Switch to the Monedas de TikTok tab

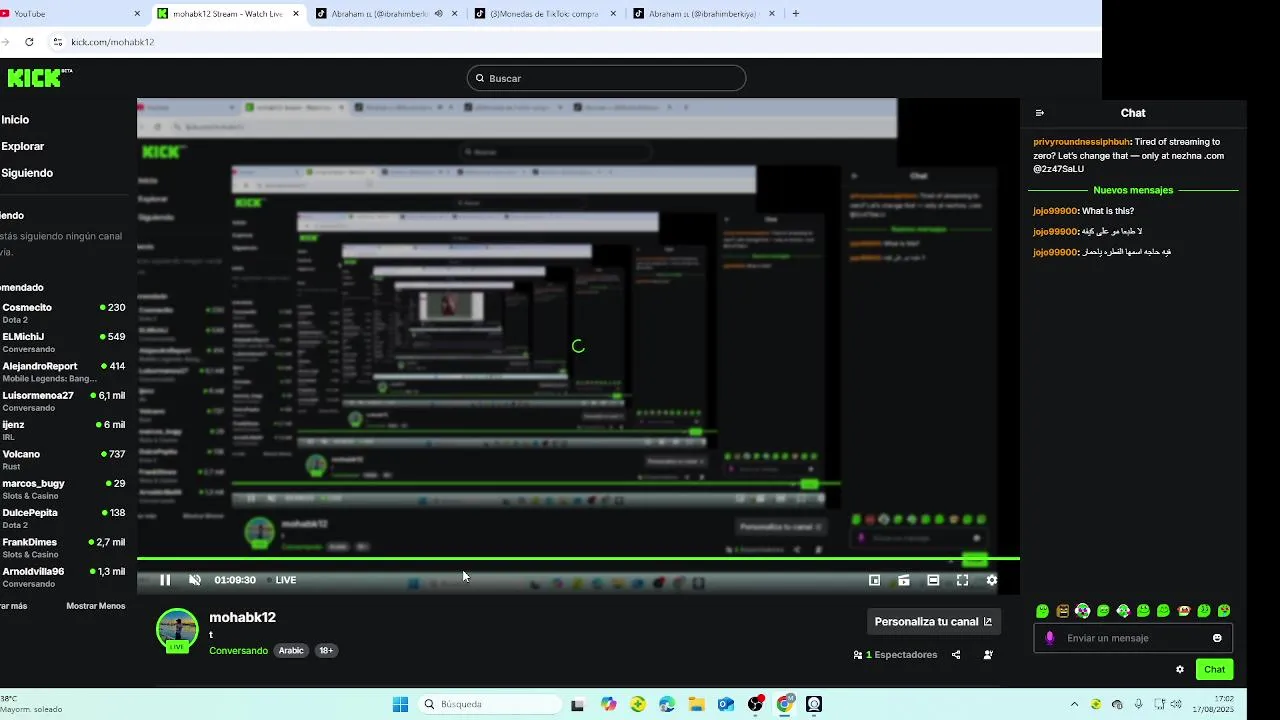coord(546,14)
